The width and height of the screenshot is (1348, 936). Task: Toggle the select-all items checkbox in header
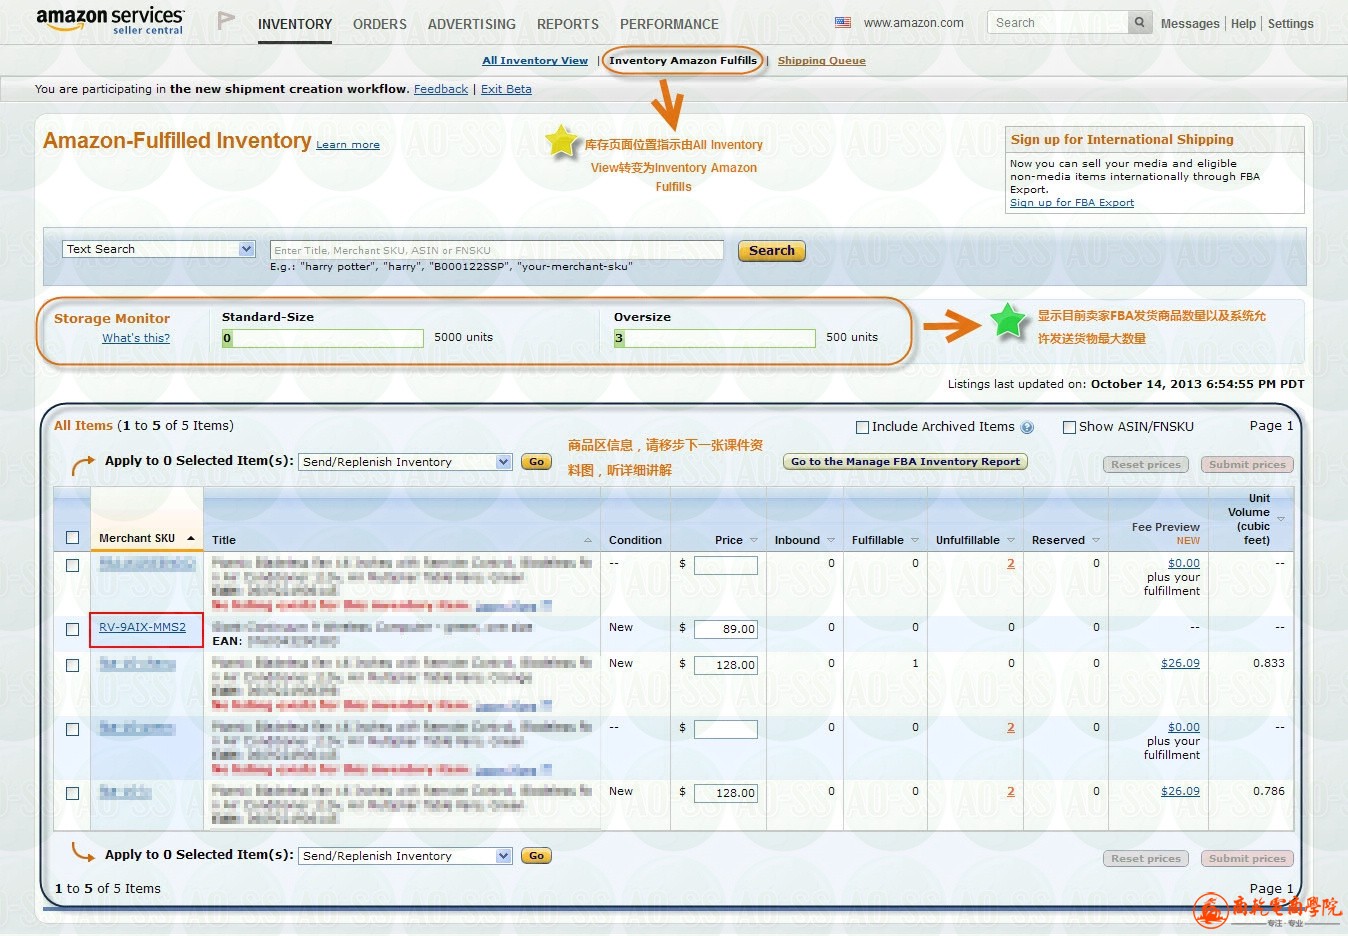[72, 538]
